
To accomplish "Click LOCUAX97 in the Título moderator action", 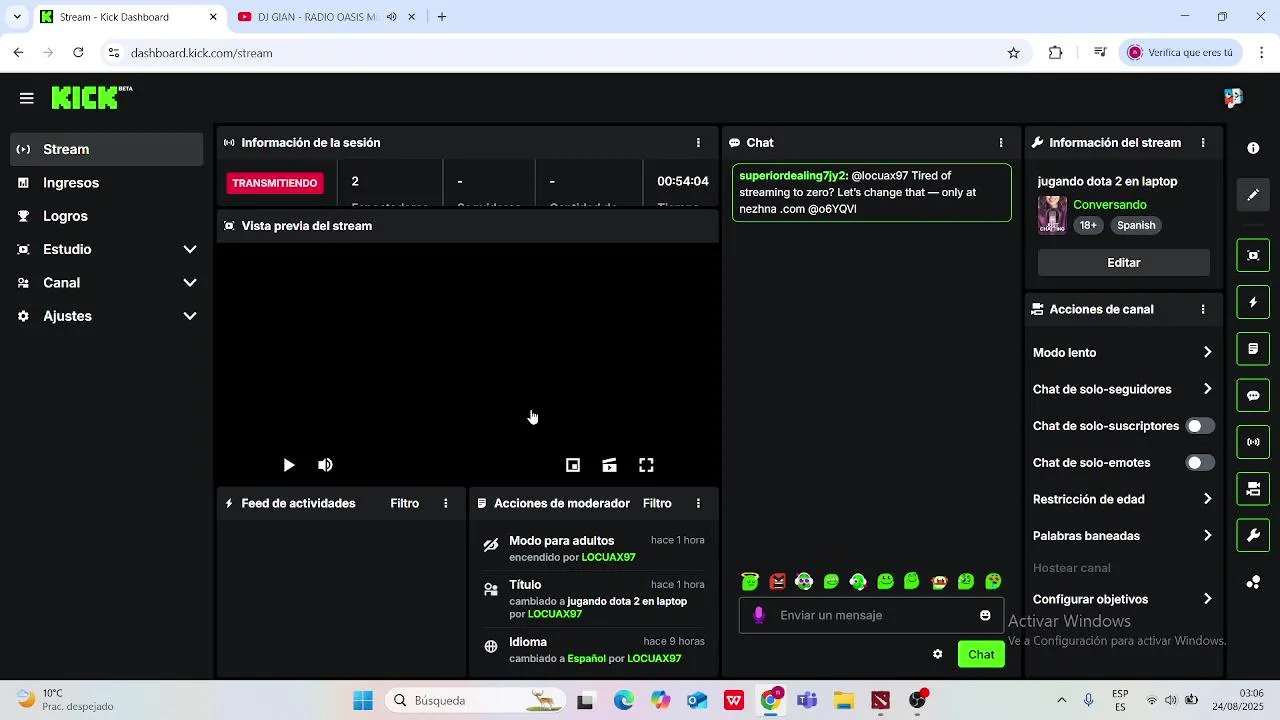I will pos(555,614).
